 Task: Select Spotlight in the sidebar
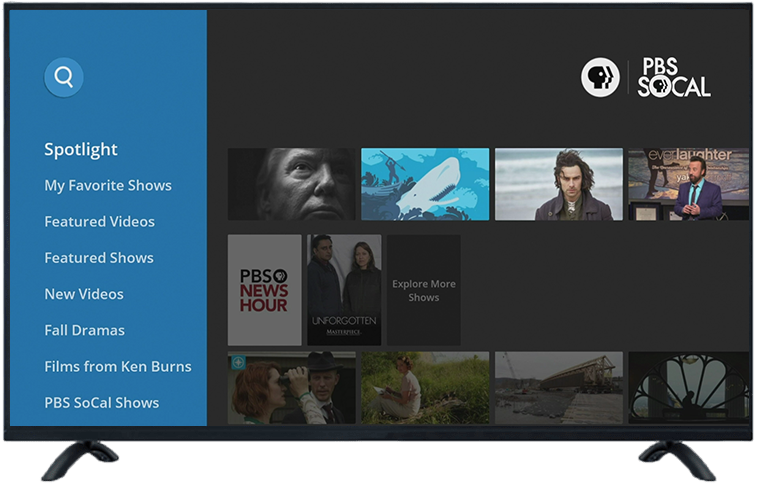pyautogui.click(x=81, y=149)
